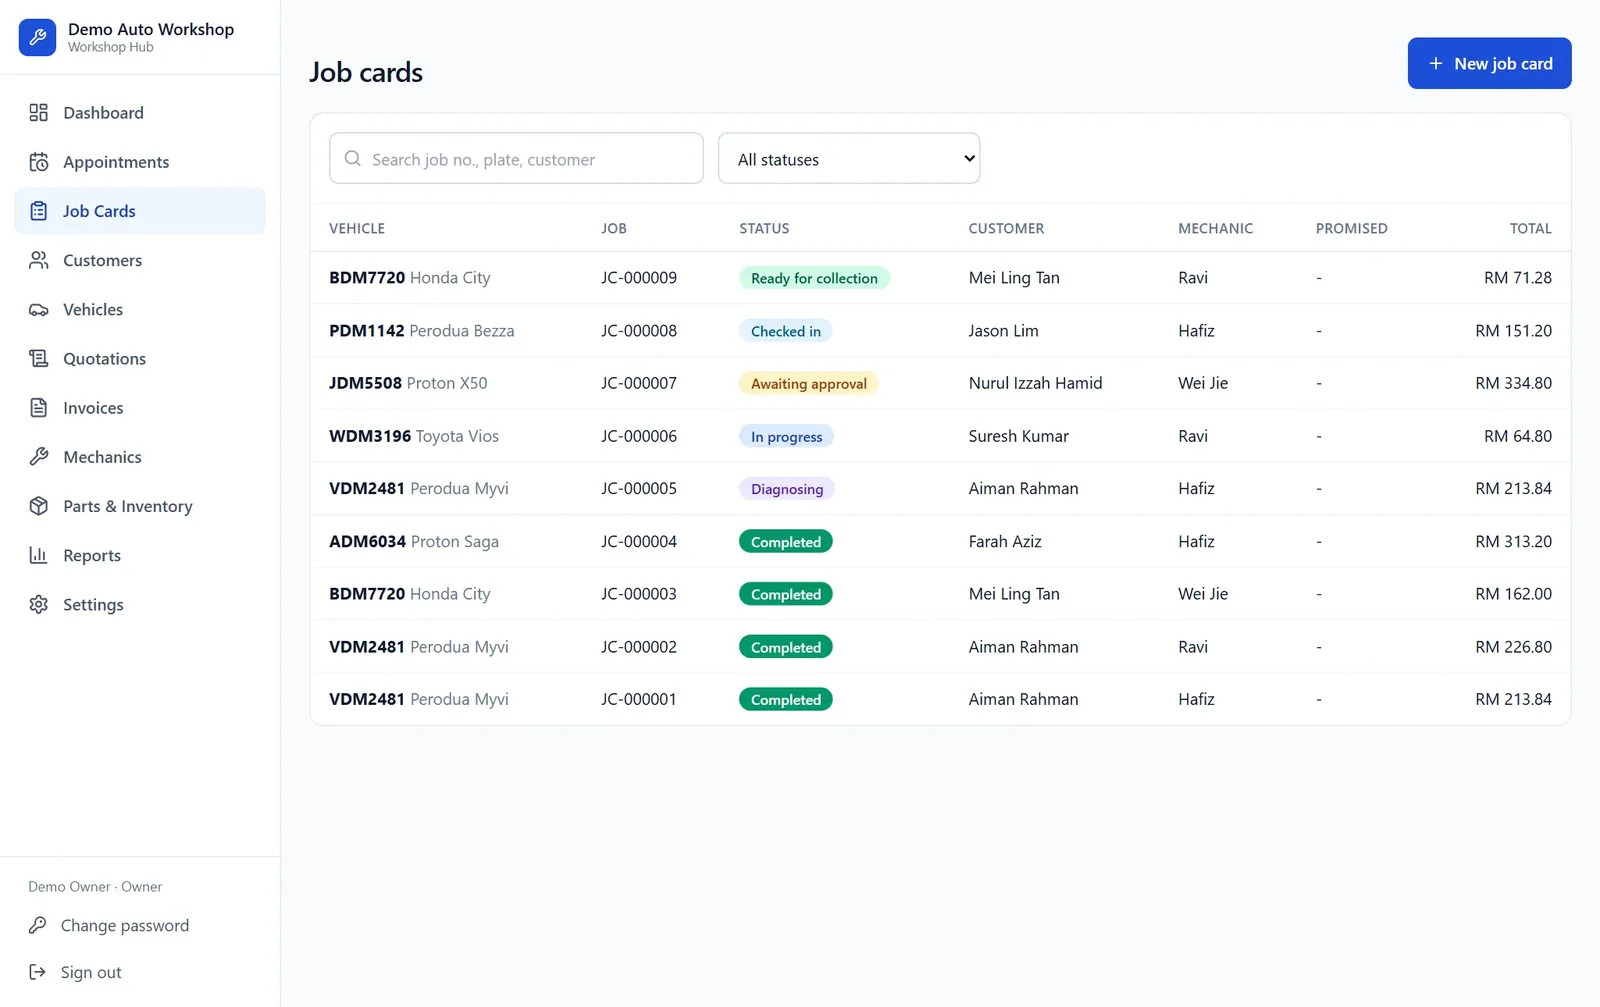Open the All statuses dropdown
This screenshot has width=1600, height=1007.
tap(849, 159)
